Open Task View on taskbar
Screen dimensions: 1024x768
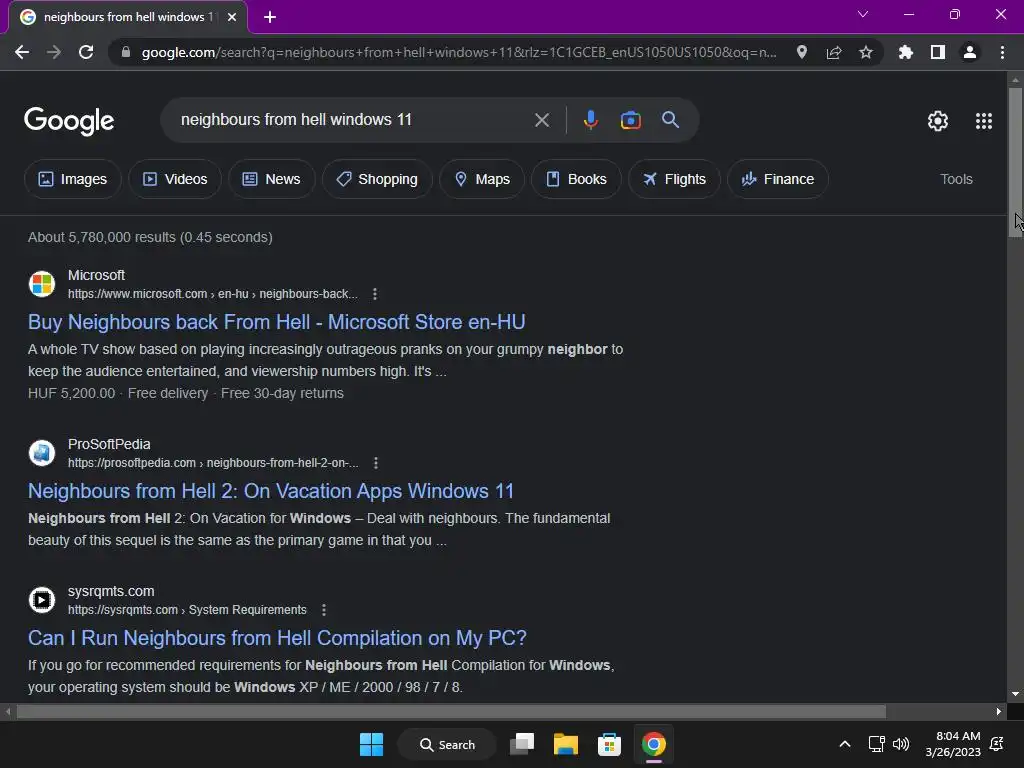pyautogui.click(x=522, y=744)
